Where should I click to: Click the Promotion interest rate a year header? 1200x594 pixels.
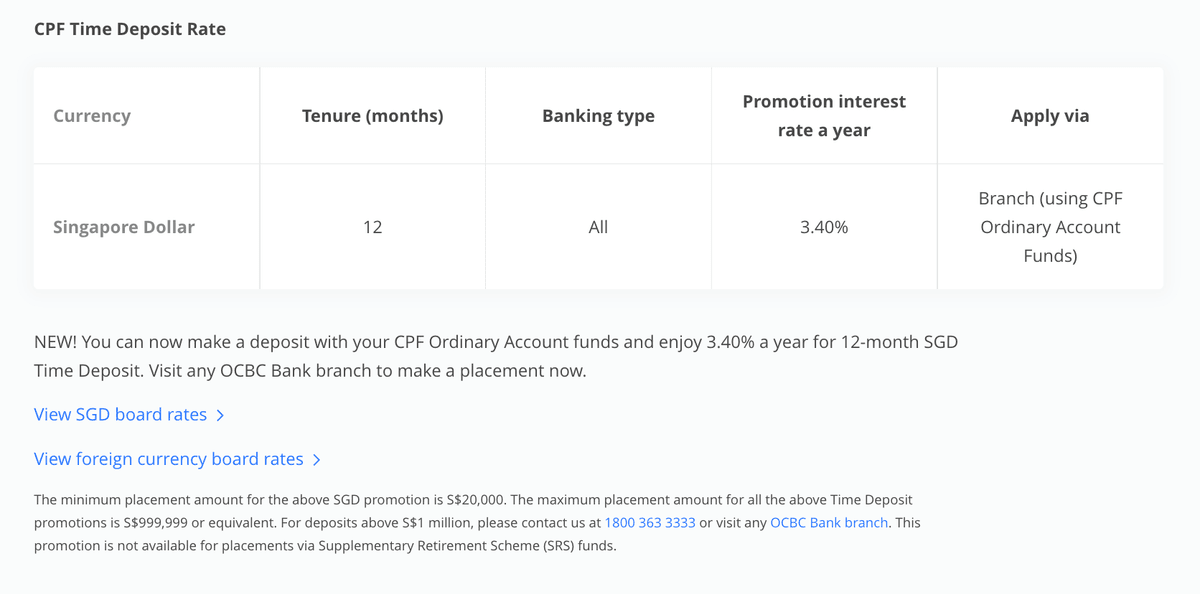[824, 115]
